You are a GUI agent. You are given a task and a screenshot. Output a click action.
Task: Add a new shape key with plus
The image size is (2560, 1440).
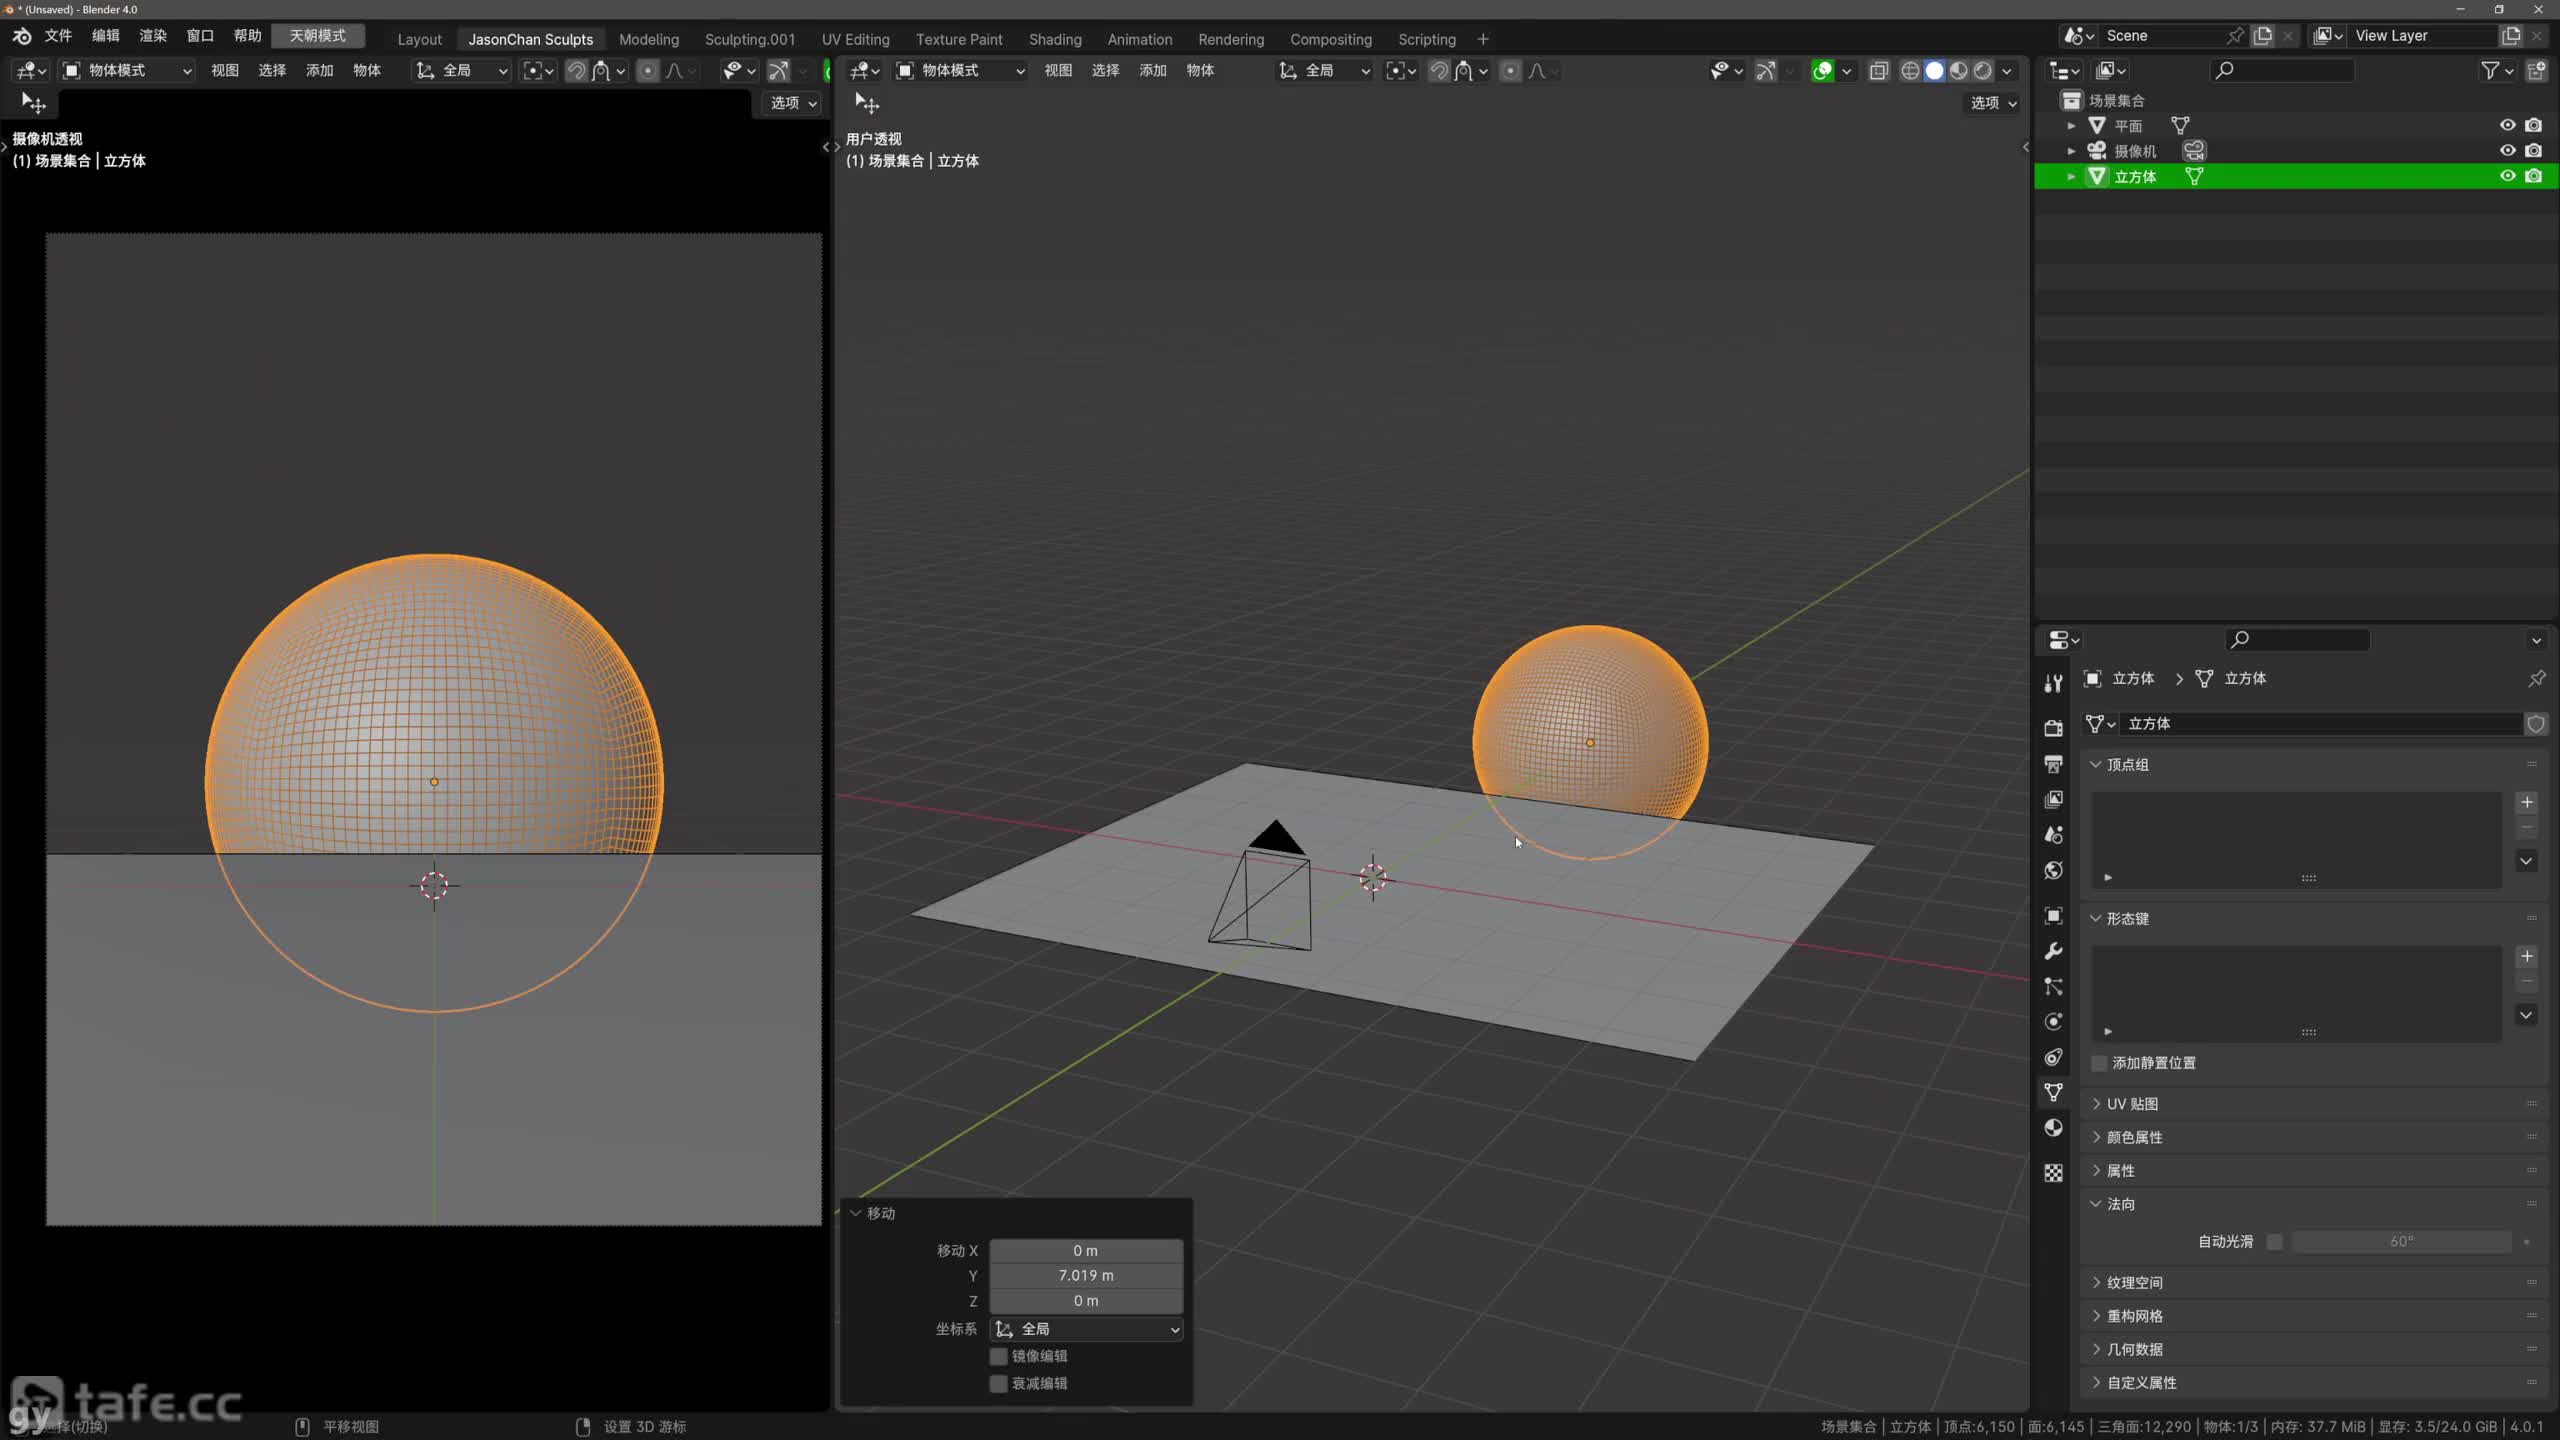(x=2526, y=957)
